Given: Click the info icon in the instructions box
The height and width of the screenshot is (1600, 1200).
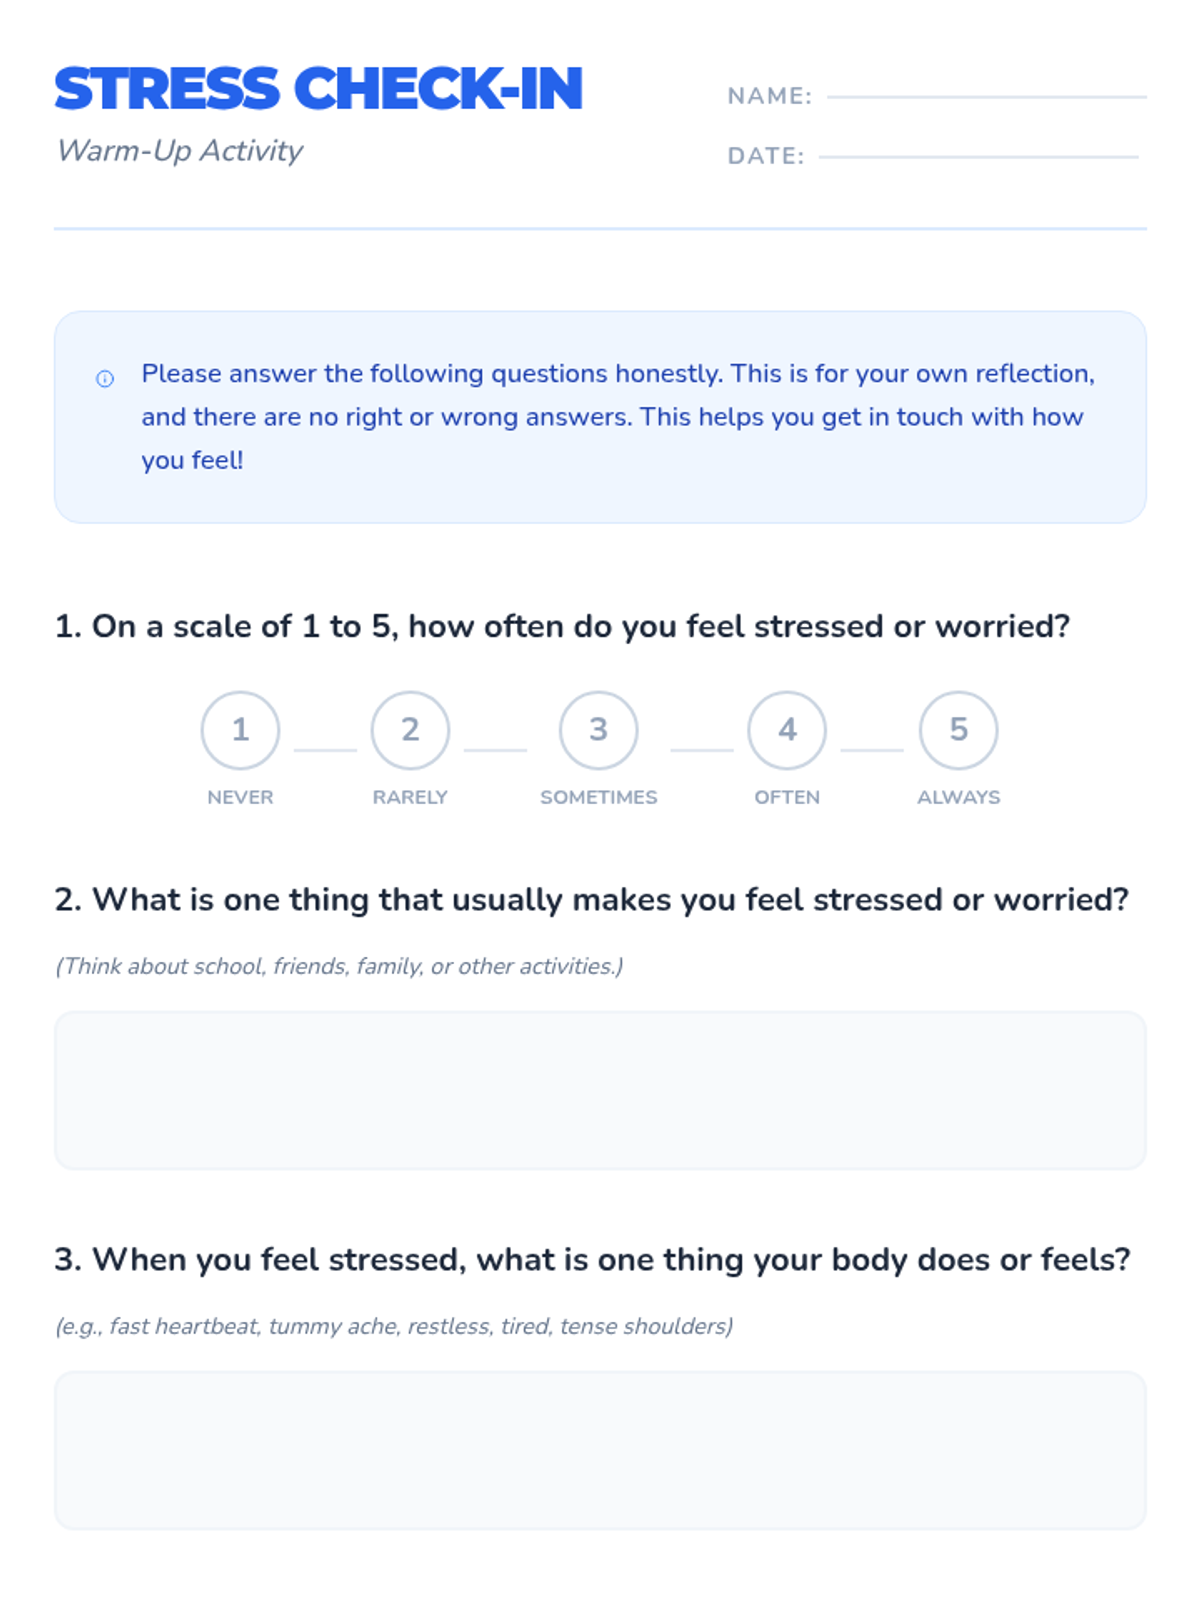Looking at the screenshot, I should 105,379.
